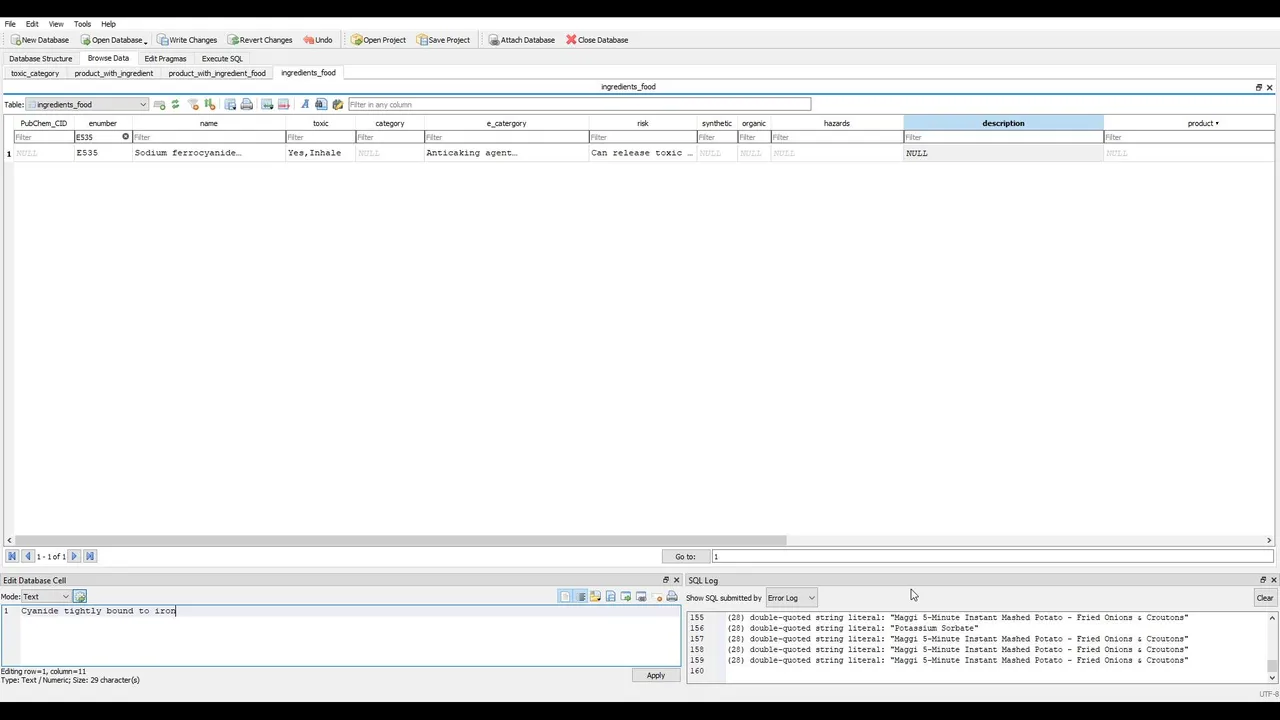
Task: Expand the Open Database dropdown arrow
Action: (146, 41)
